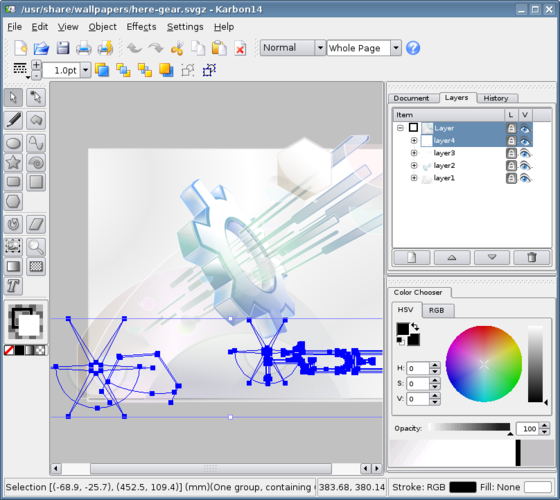Select the Sinus wave tool
Screen dimensions: 560x500
point(36,143)
